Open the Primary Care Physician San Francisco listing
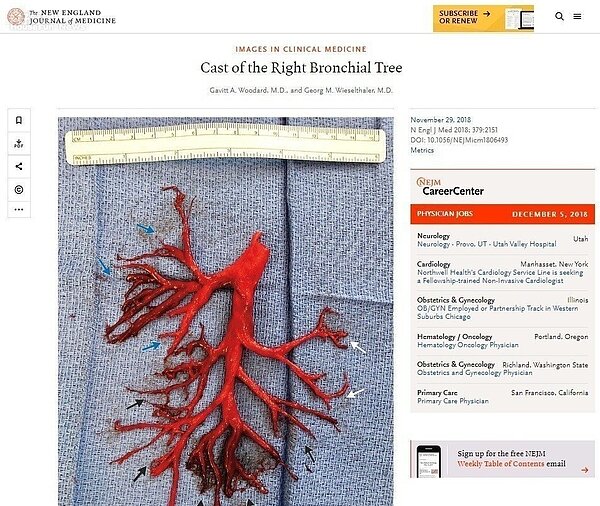The height and width of the screenshot is (506, 600). (502, 397)
